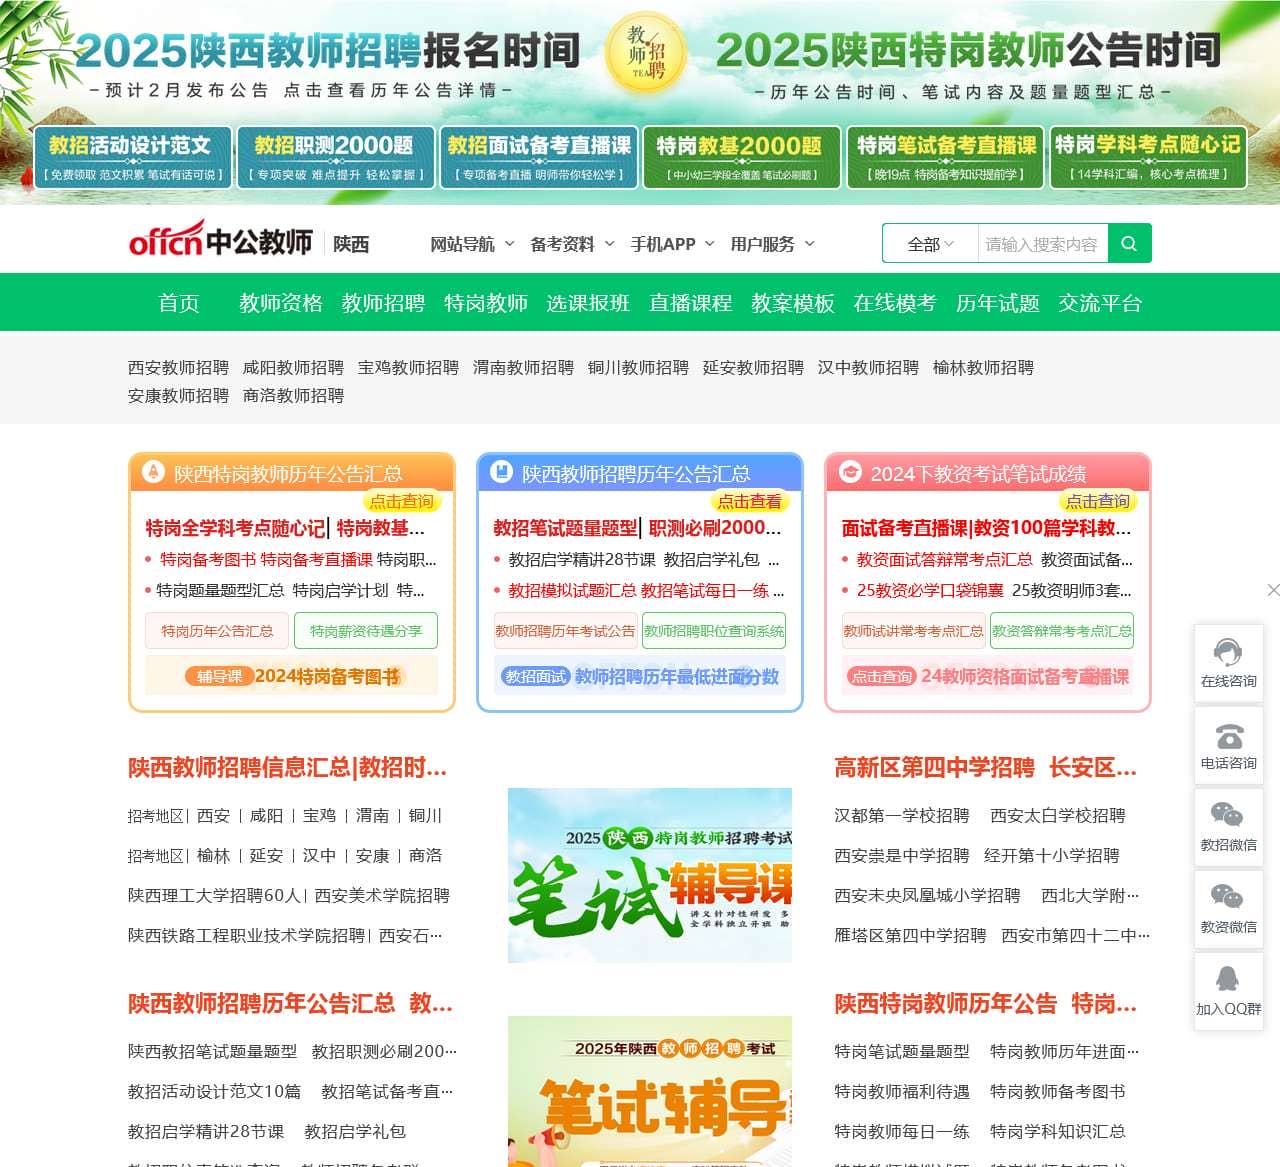
Task: Open the 榆林教师招聘 link
Action: pyautogui.click(x=983, y=367)
